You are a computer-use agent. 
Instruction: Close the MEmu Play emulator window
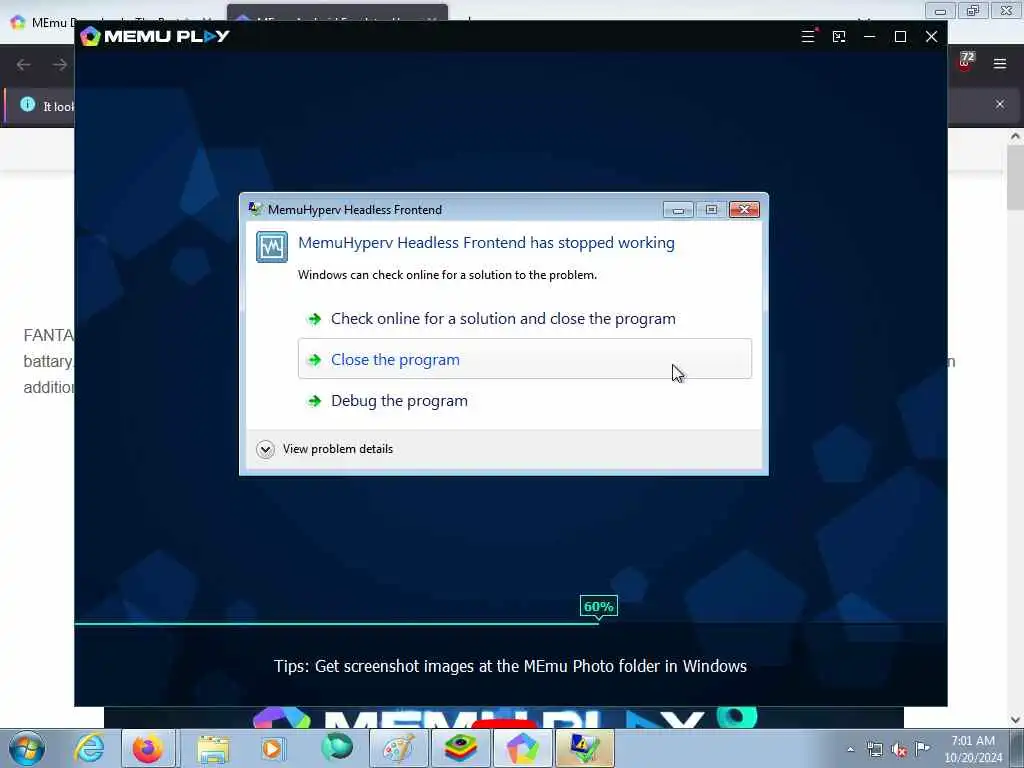pyautogui.click(x=931, y=37)
